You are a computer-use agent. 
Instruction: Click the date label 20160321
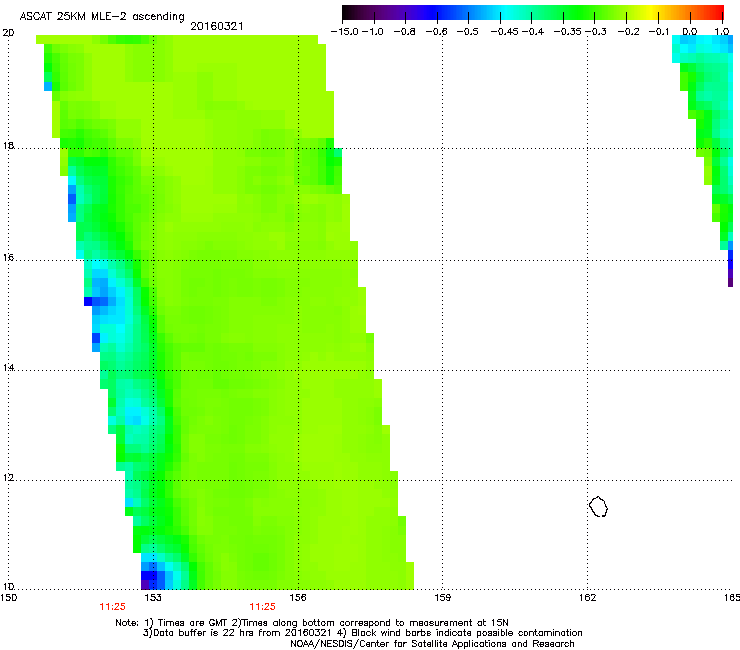[x=217, y=26]
